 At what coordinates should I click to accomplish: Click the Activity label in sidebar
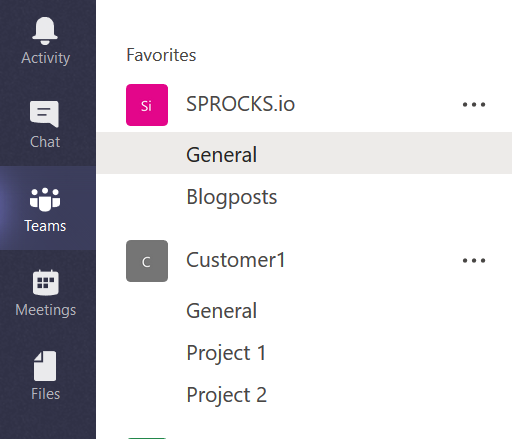pyautogui.click(x=46, y=58)
